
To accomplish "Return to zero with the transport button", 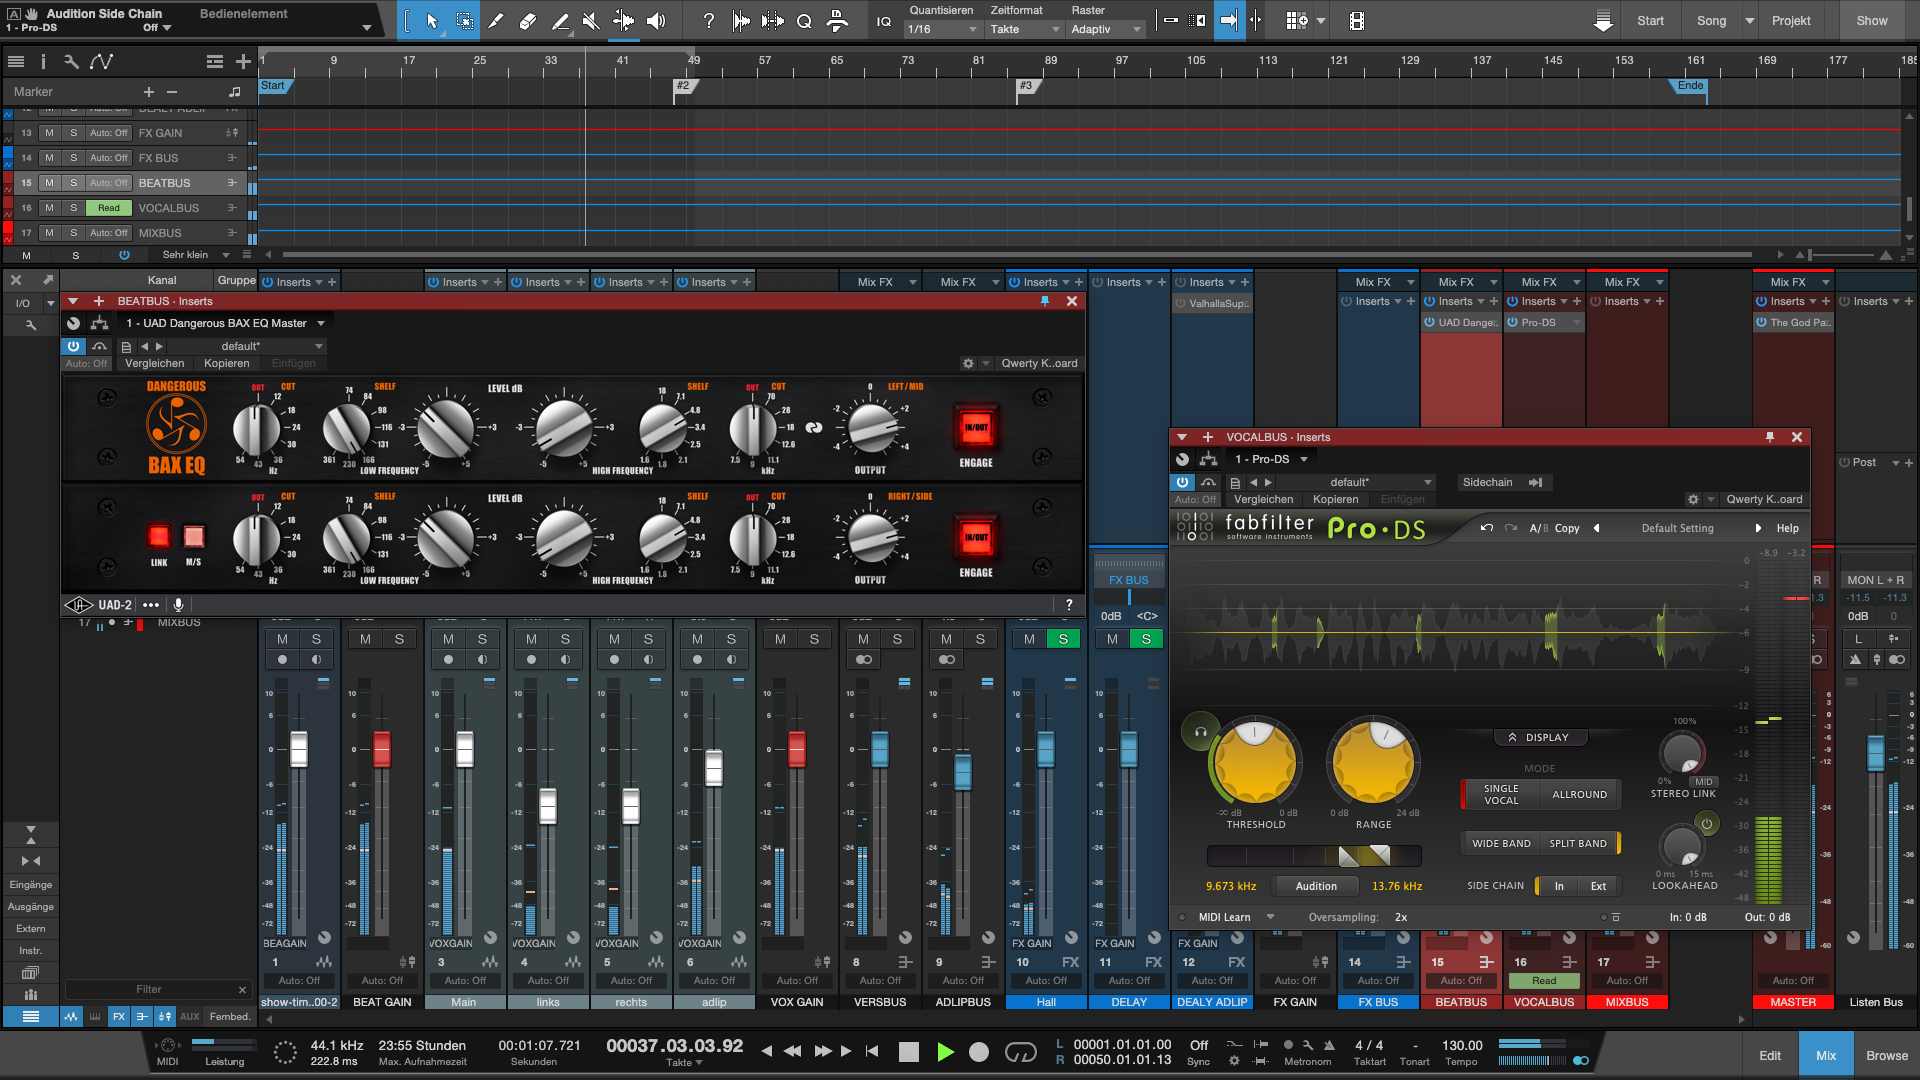I will 872,1051.
